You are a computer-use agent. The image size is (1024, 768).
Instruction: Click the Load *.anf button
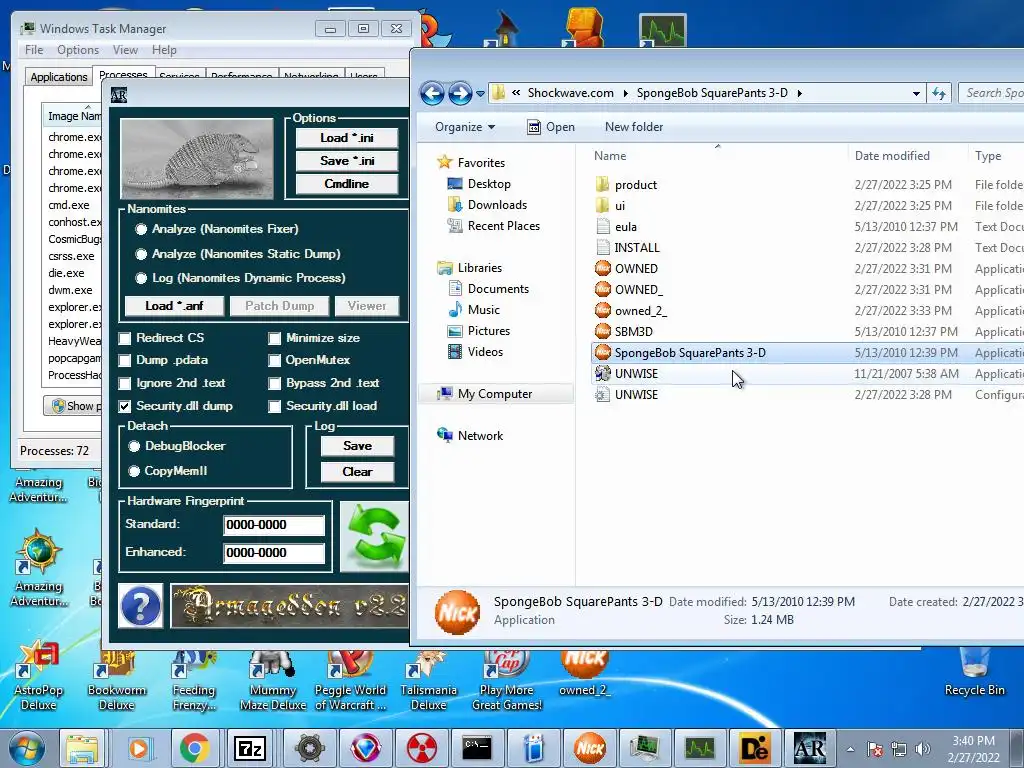click(174, 306)
